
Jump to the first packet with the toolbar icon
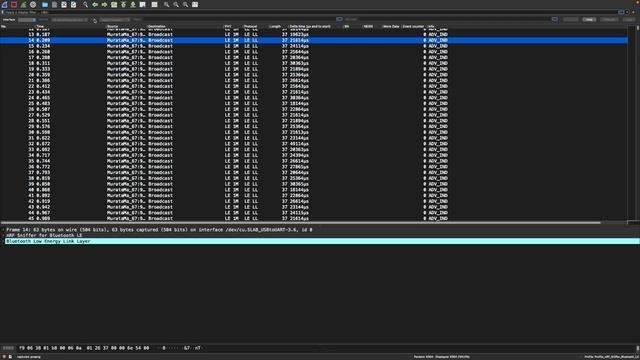pos(123,4)
